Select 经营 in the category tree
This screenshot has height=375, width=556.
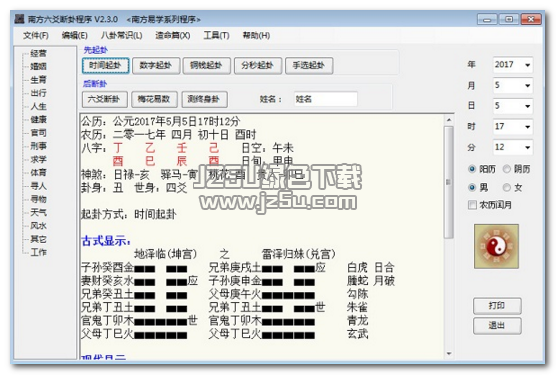[x=38, y=54]
